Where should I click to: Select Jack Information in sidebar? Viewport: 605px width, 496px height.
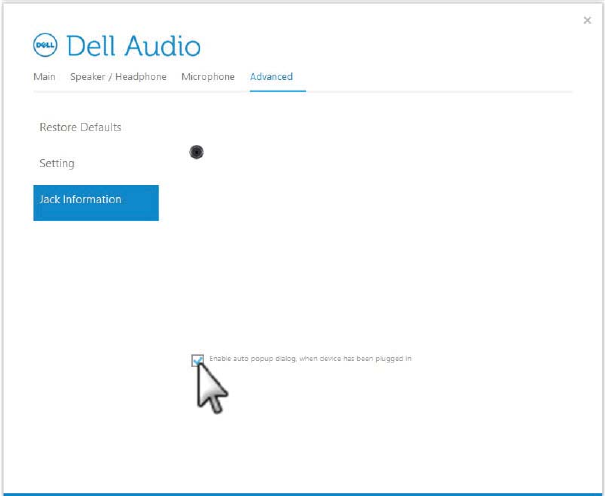(96, 203)
